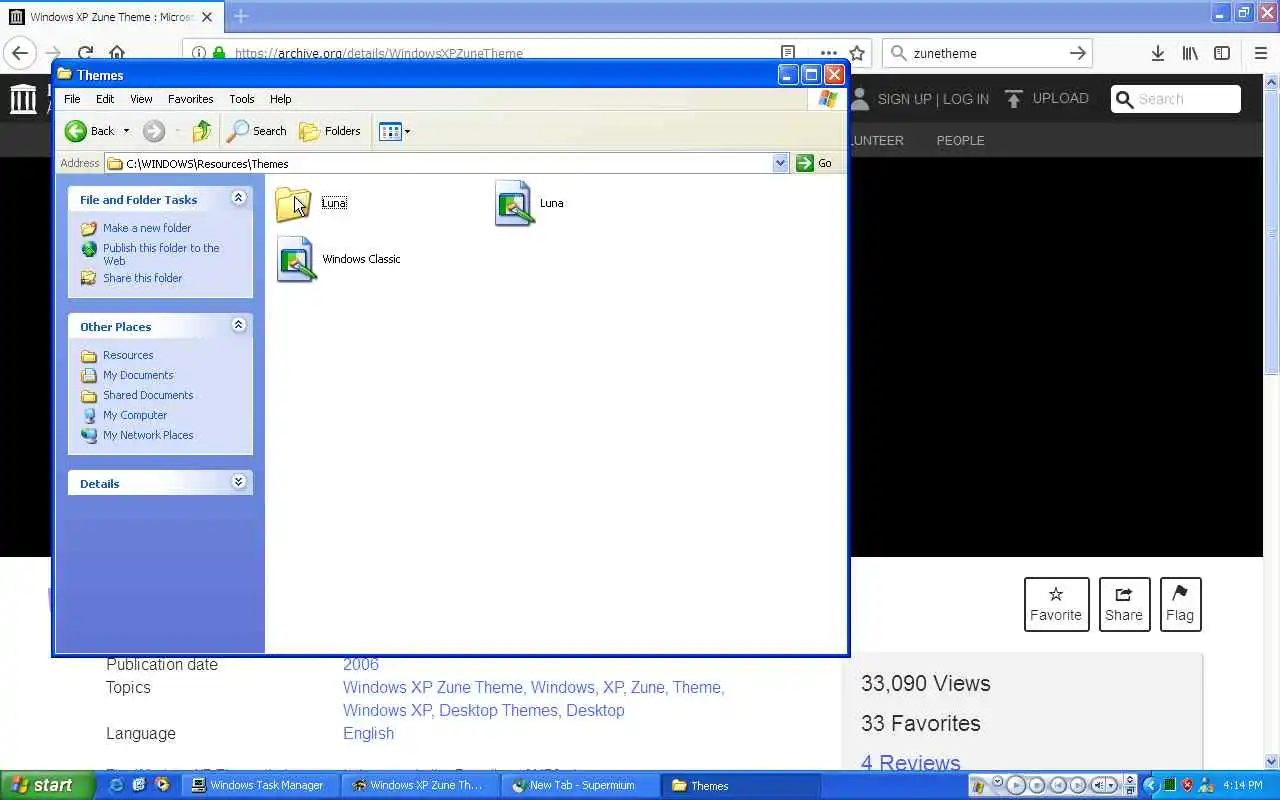Open the File menu
This screenshot has height=800, width=1280.
[x=72, y=99]
